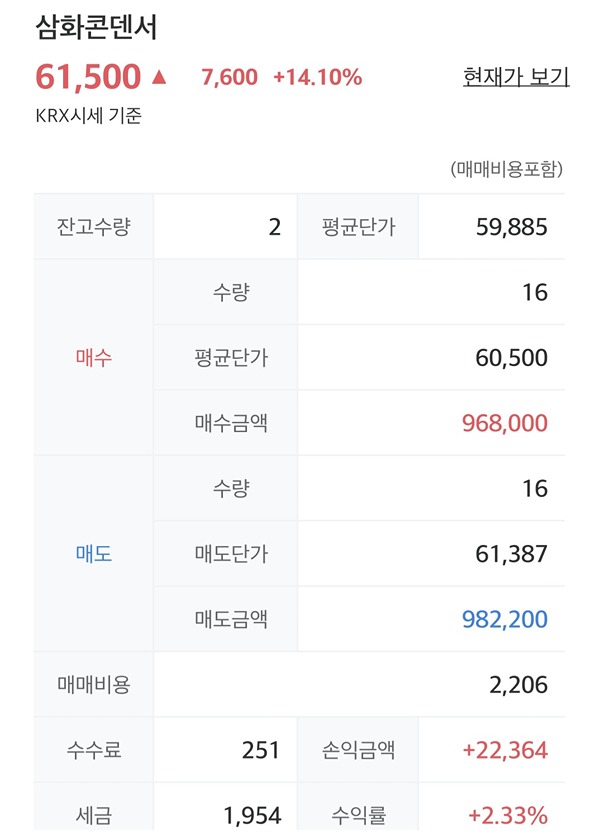Screen dimensions: 600x840
Task: Select the blue 매도 section label
Action: [93, 554]
